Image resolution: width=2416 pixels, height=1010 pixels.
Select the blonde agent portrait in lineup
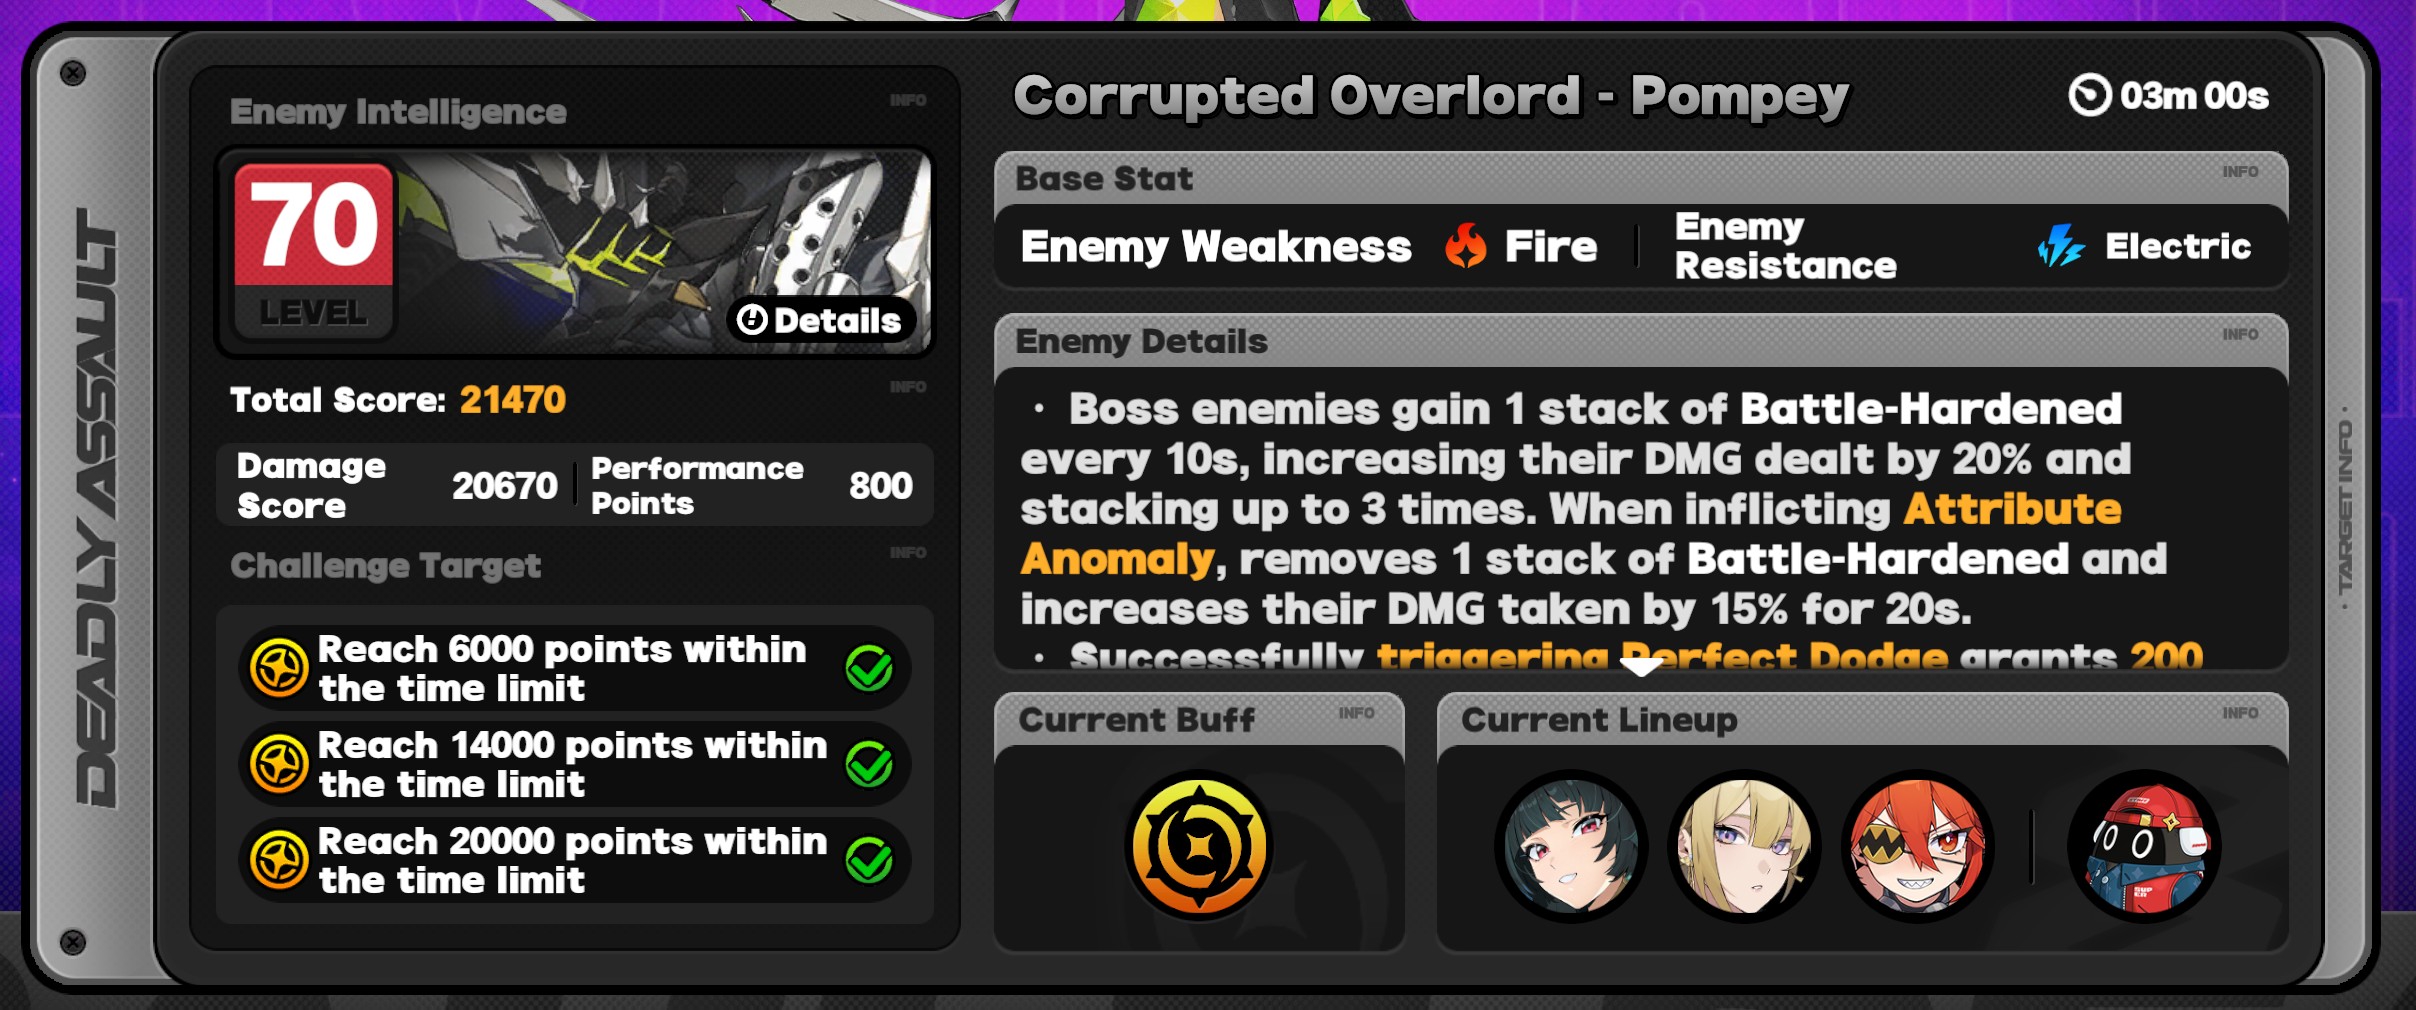pos(1744,846)
